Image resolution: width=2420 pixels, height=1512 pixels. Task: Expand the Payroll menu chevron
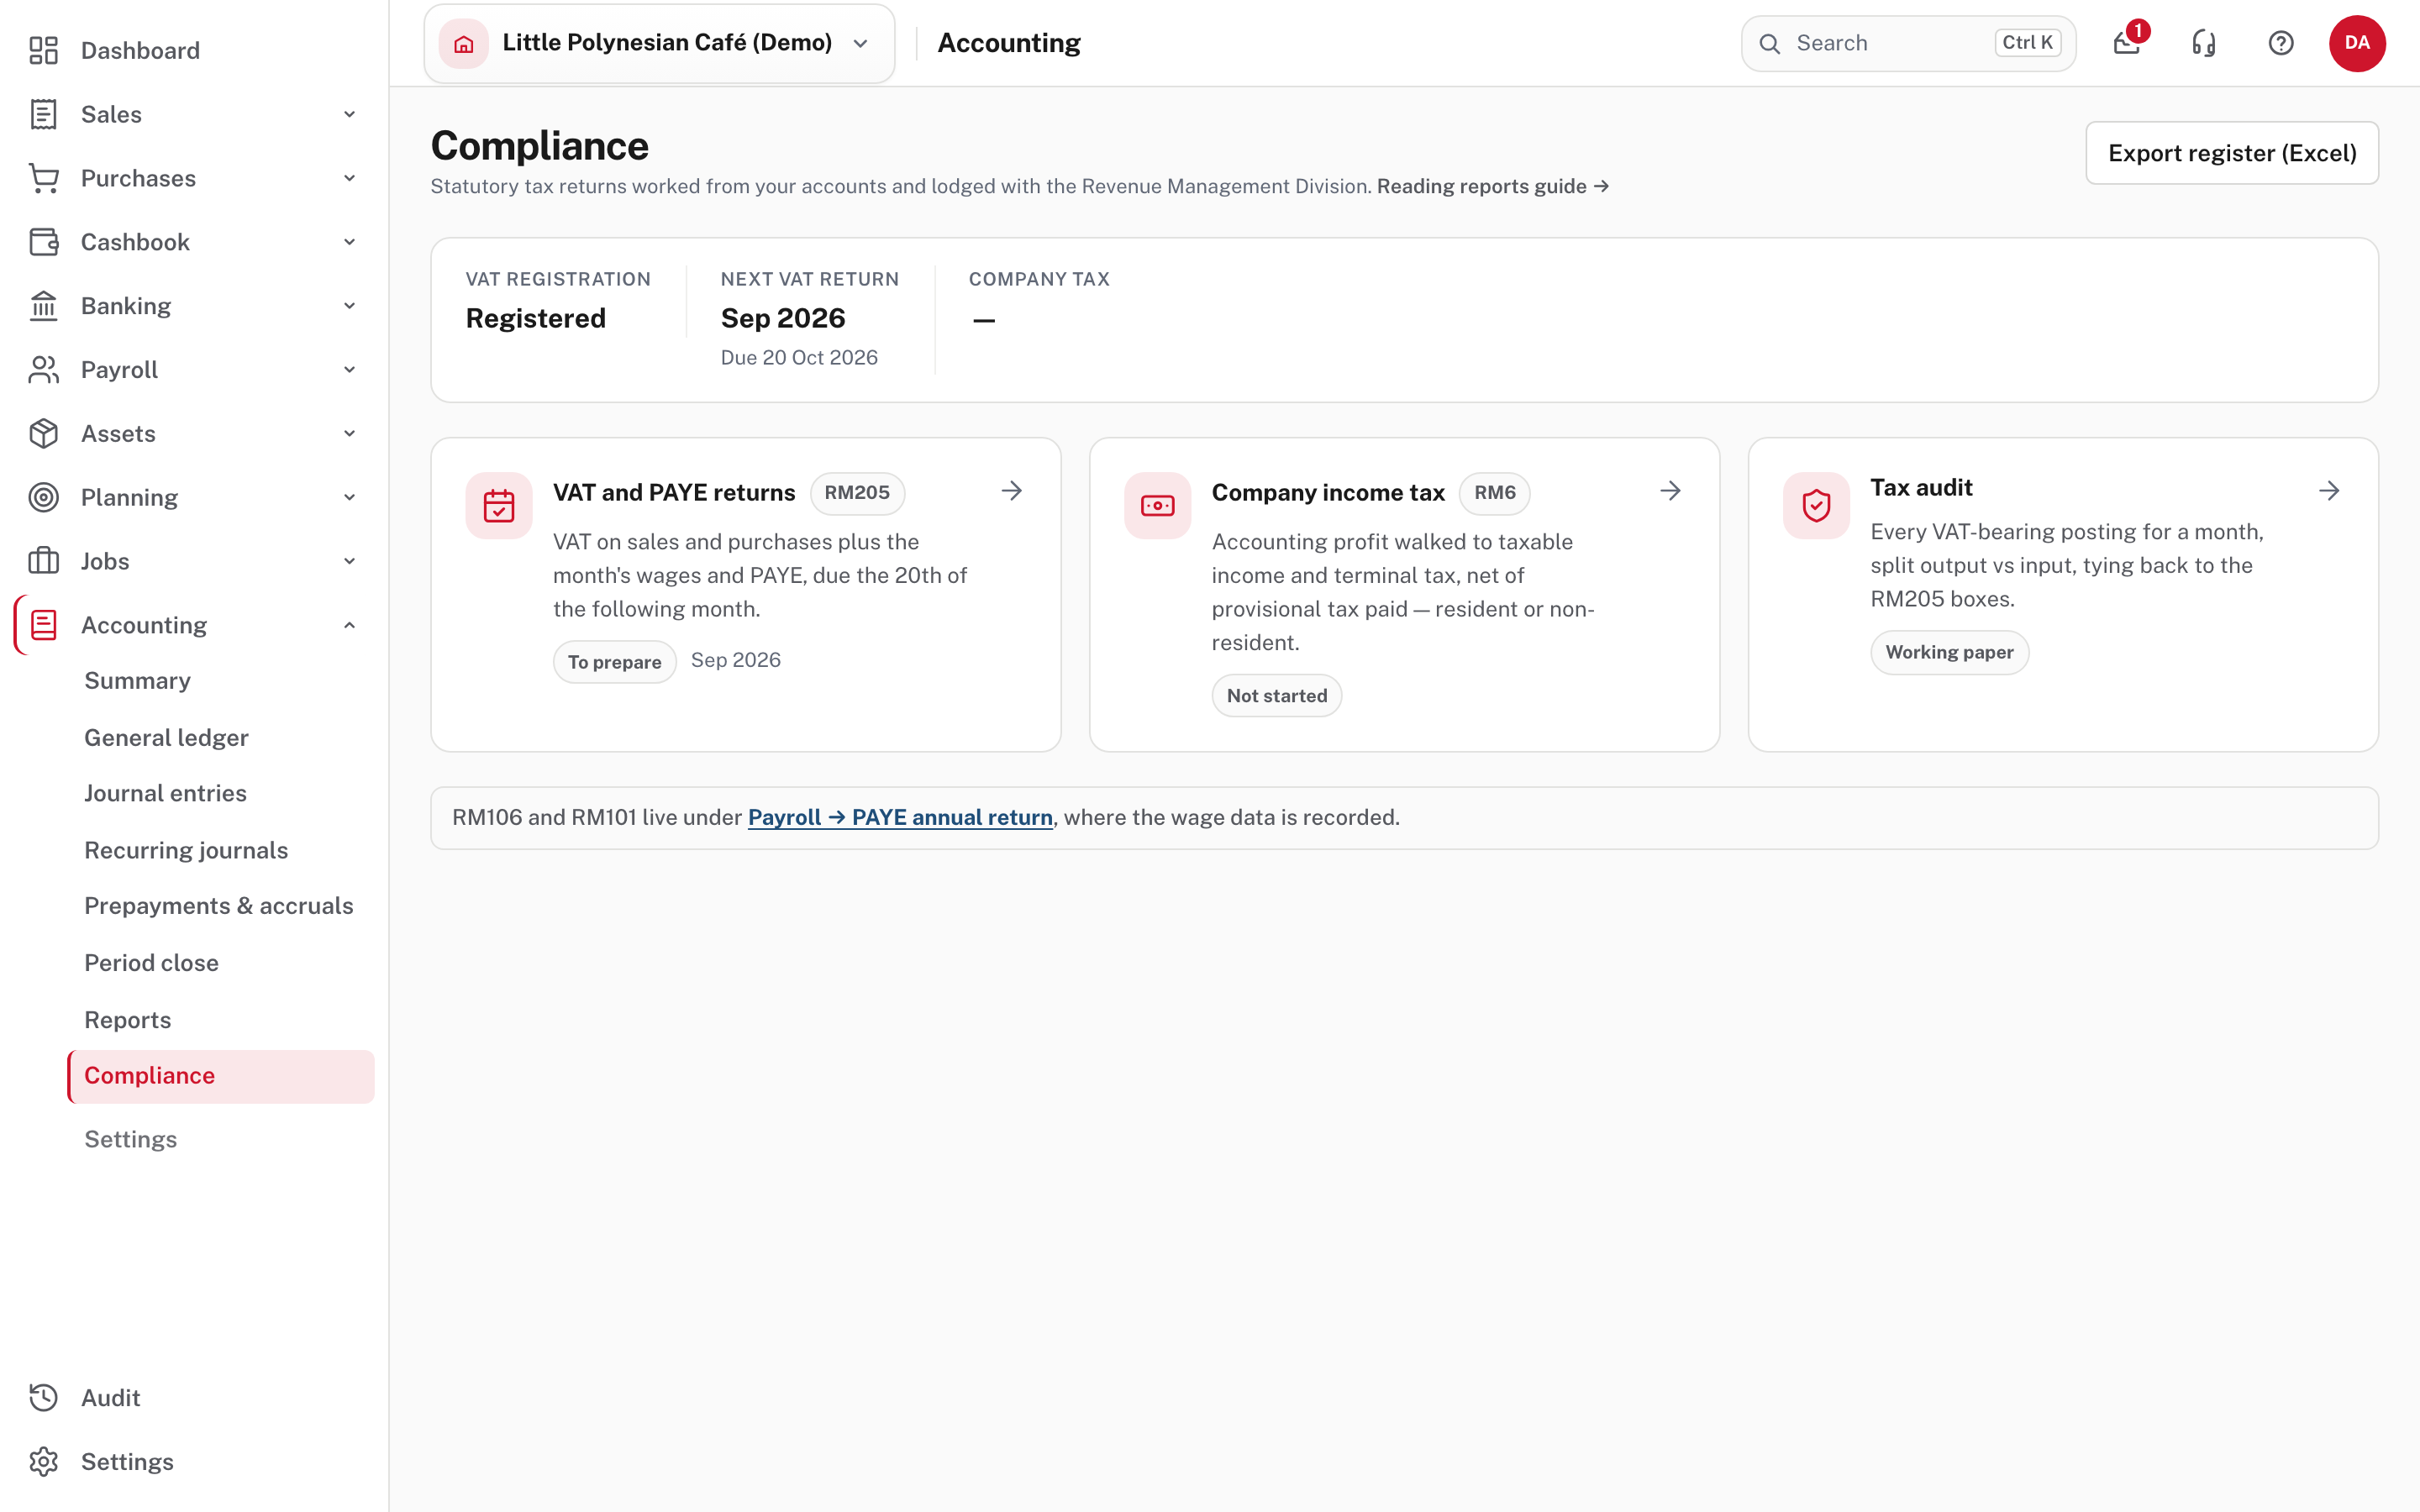(x=349, y=370)
